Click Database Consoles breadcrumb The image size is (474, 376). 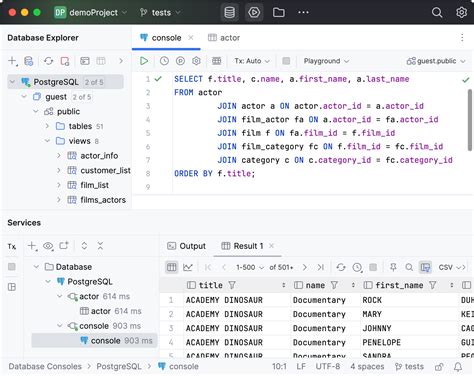coord(45,367)
